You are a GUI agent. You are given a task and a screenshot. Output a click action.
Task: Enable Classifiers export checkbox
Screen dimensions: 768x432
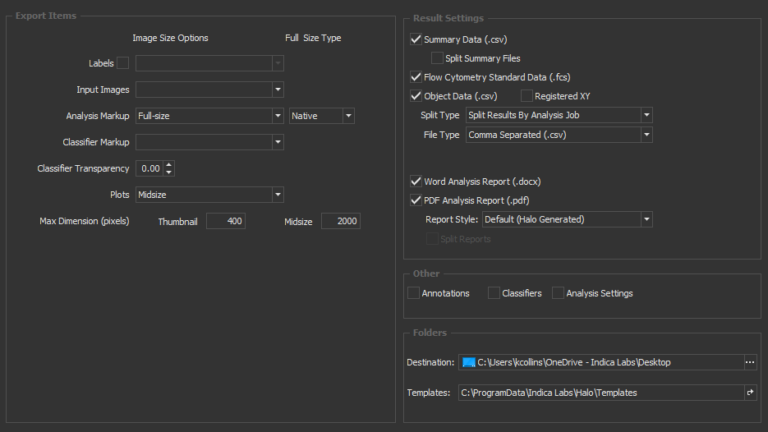(494, 293)
